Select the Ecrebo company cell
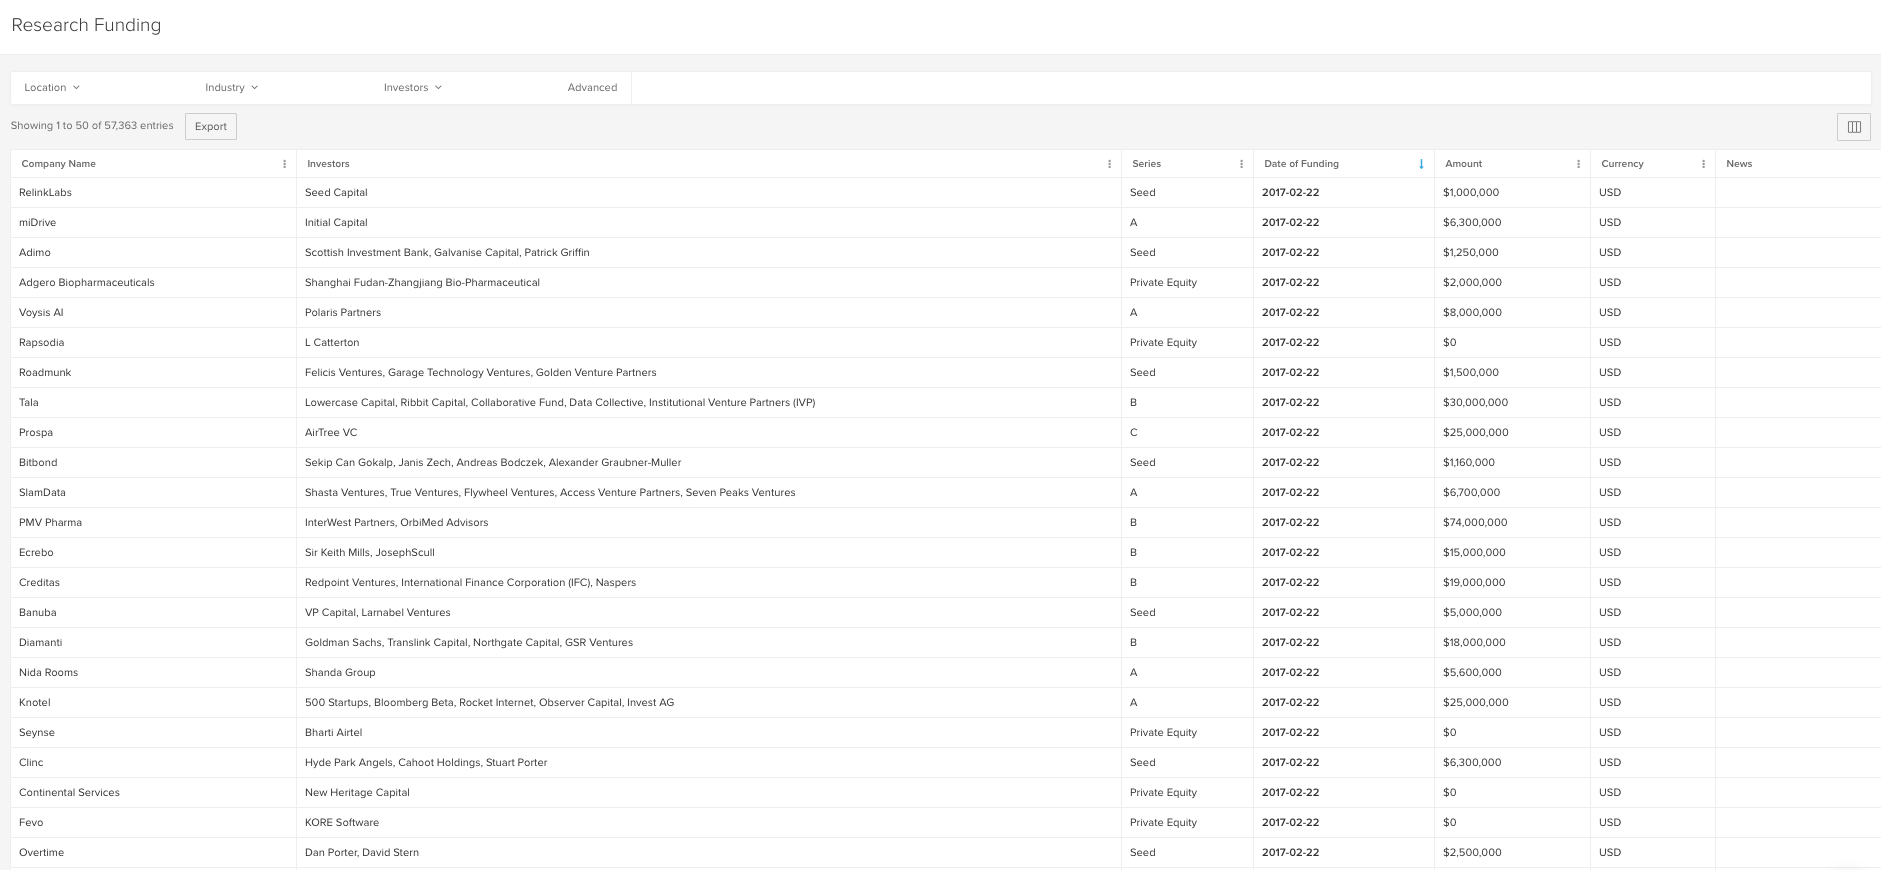The width and height of the screenshot is (1881, 870). coord(154,552)
